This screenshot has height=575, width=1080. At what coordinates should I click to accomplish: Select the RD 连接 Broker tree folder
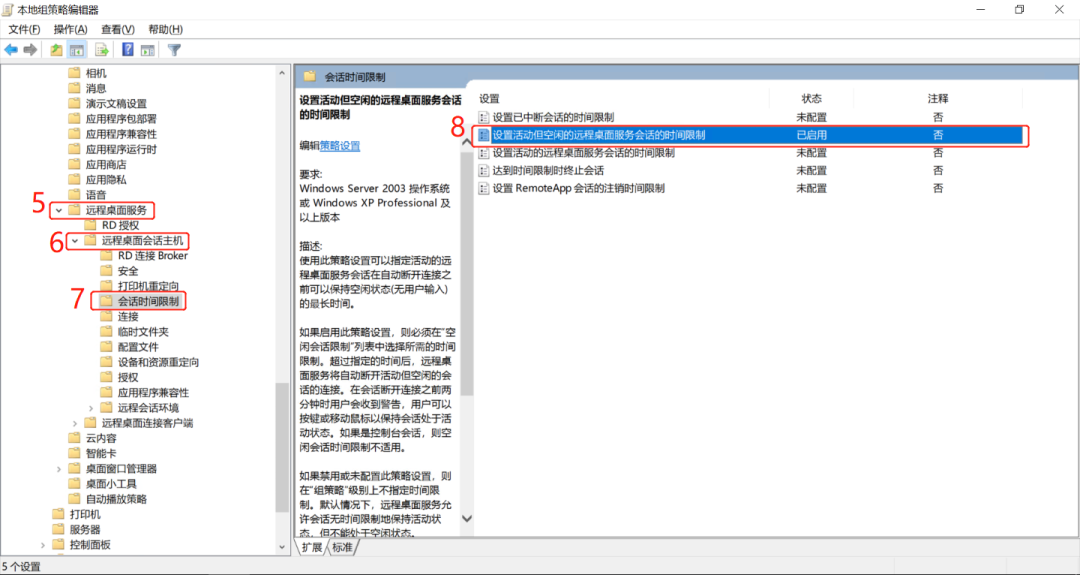(153, 255)
